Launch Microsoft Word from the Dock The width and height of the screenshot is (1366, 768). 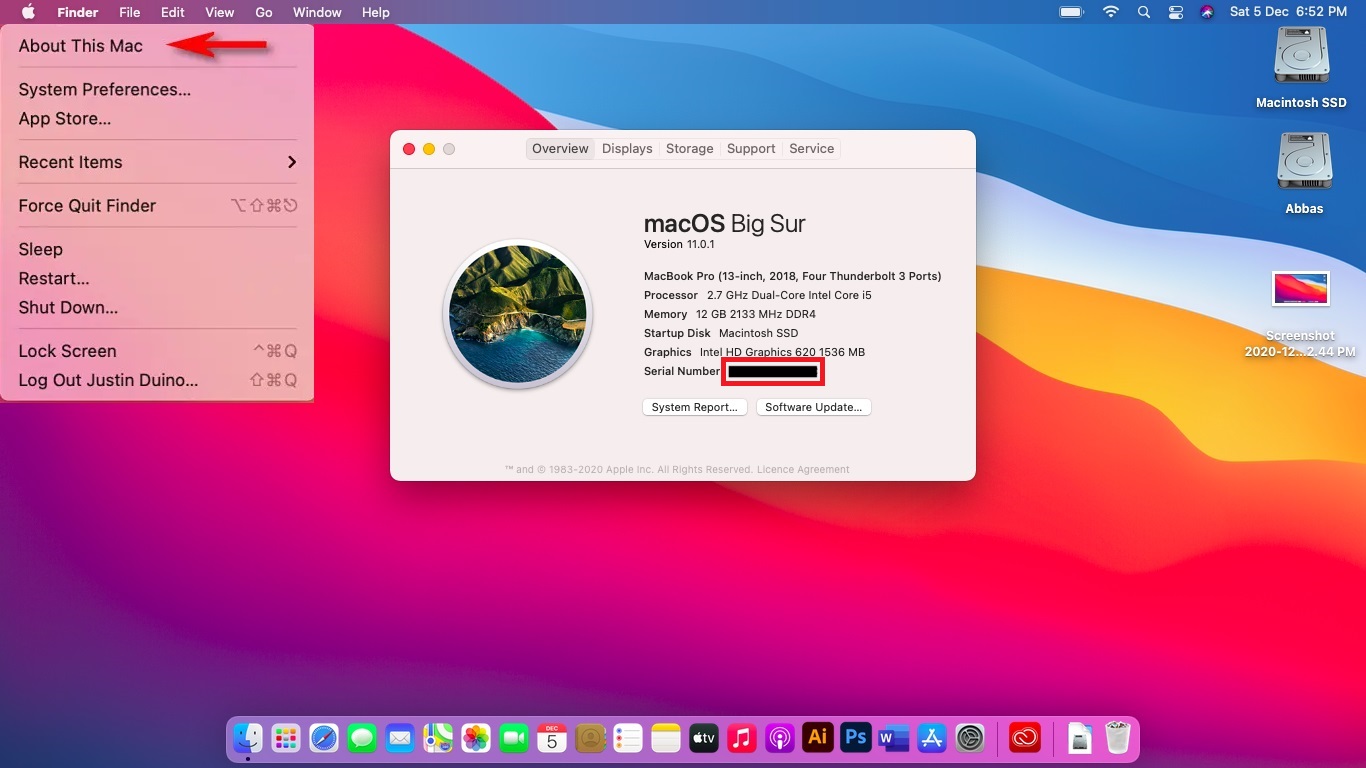coord(893,739)
